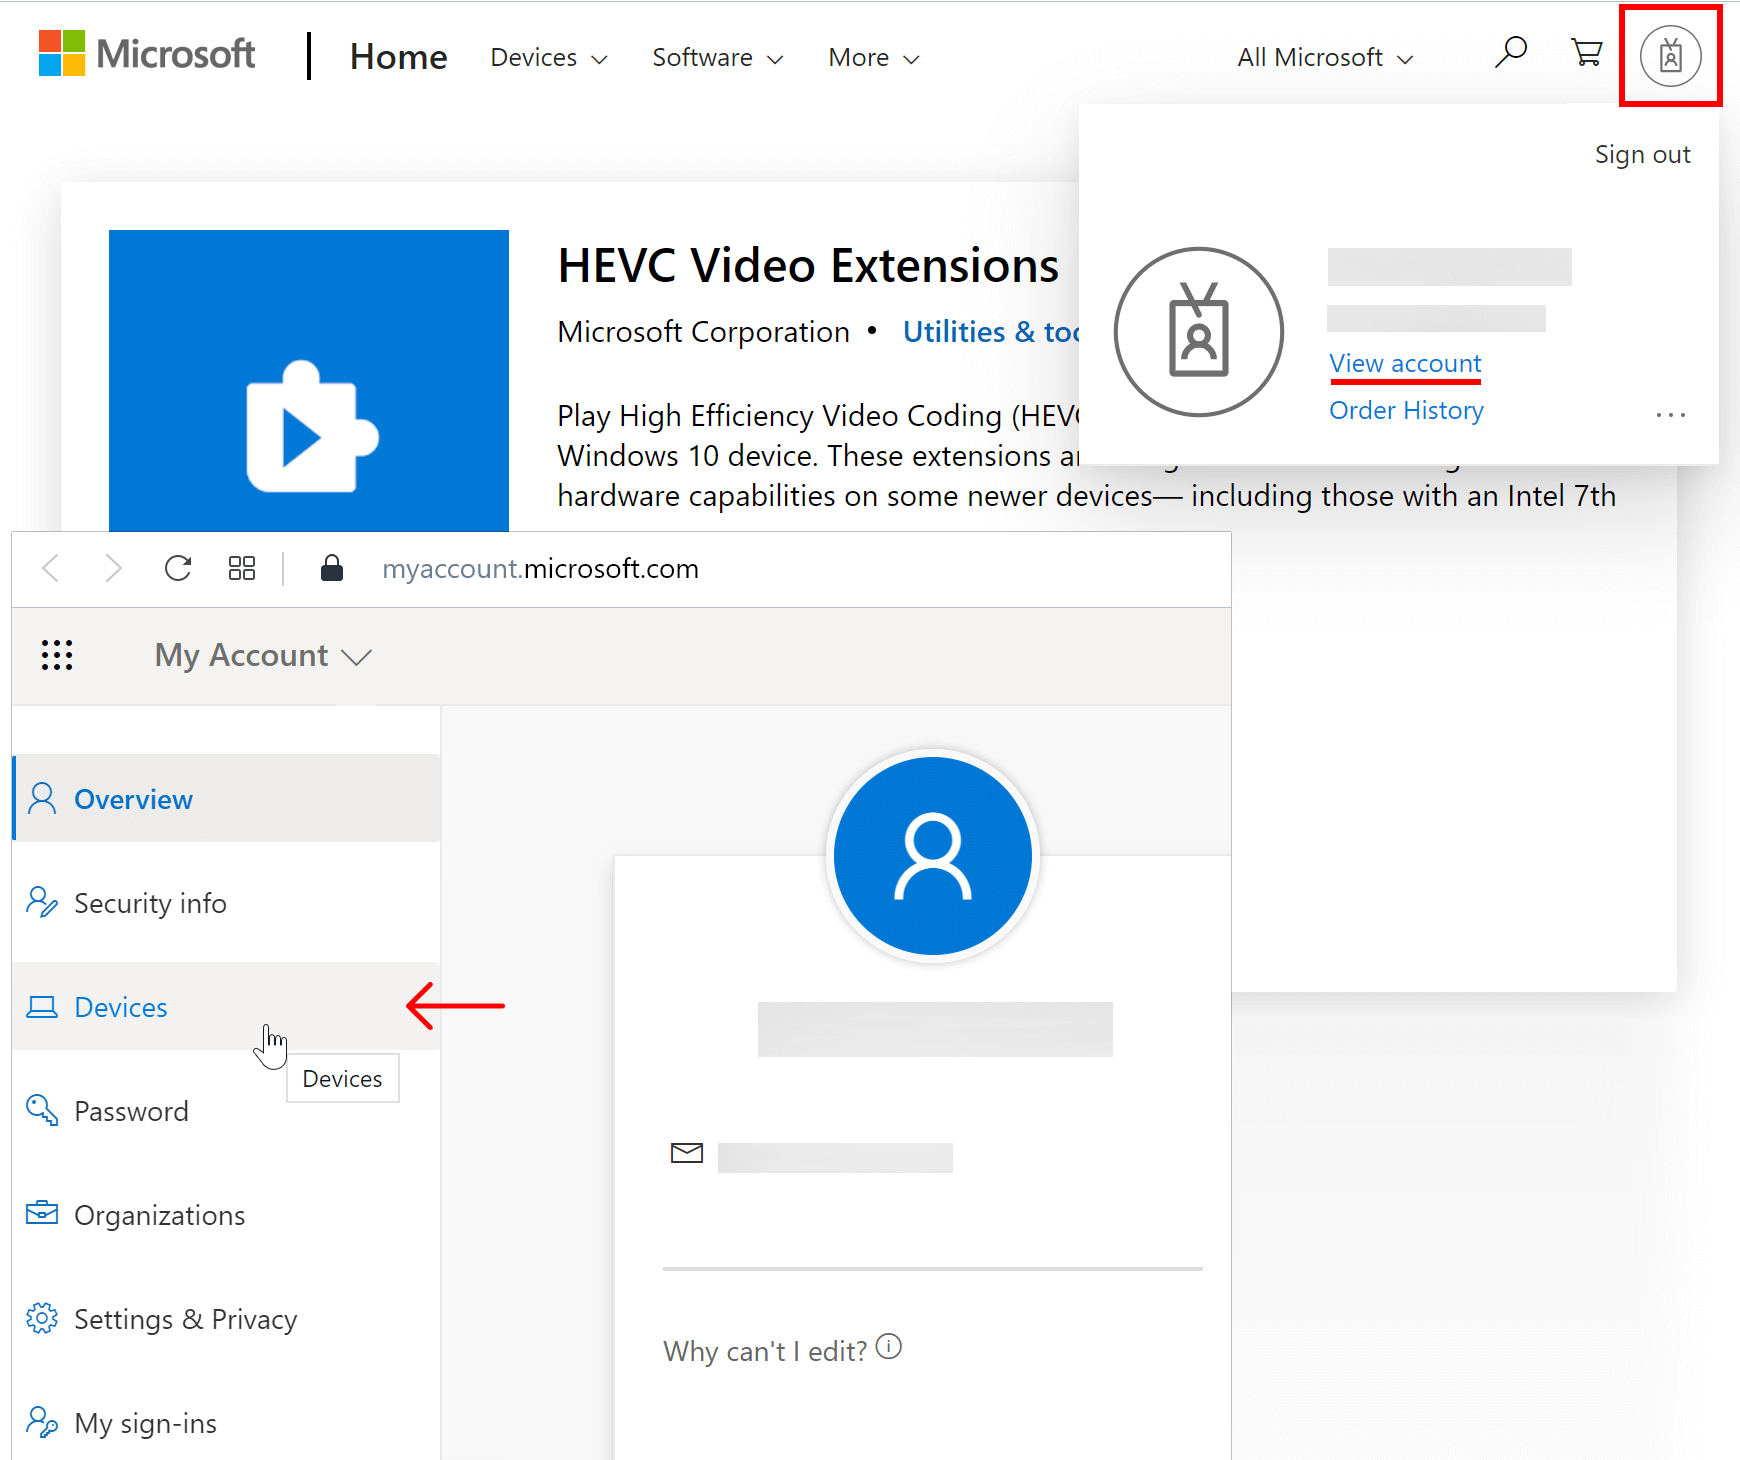Image resolution: width=1740 pixels, height=1460 pixels.
Task: Click the Settings & Privacy gear icon
Action: click(x=42, y=1318)
